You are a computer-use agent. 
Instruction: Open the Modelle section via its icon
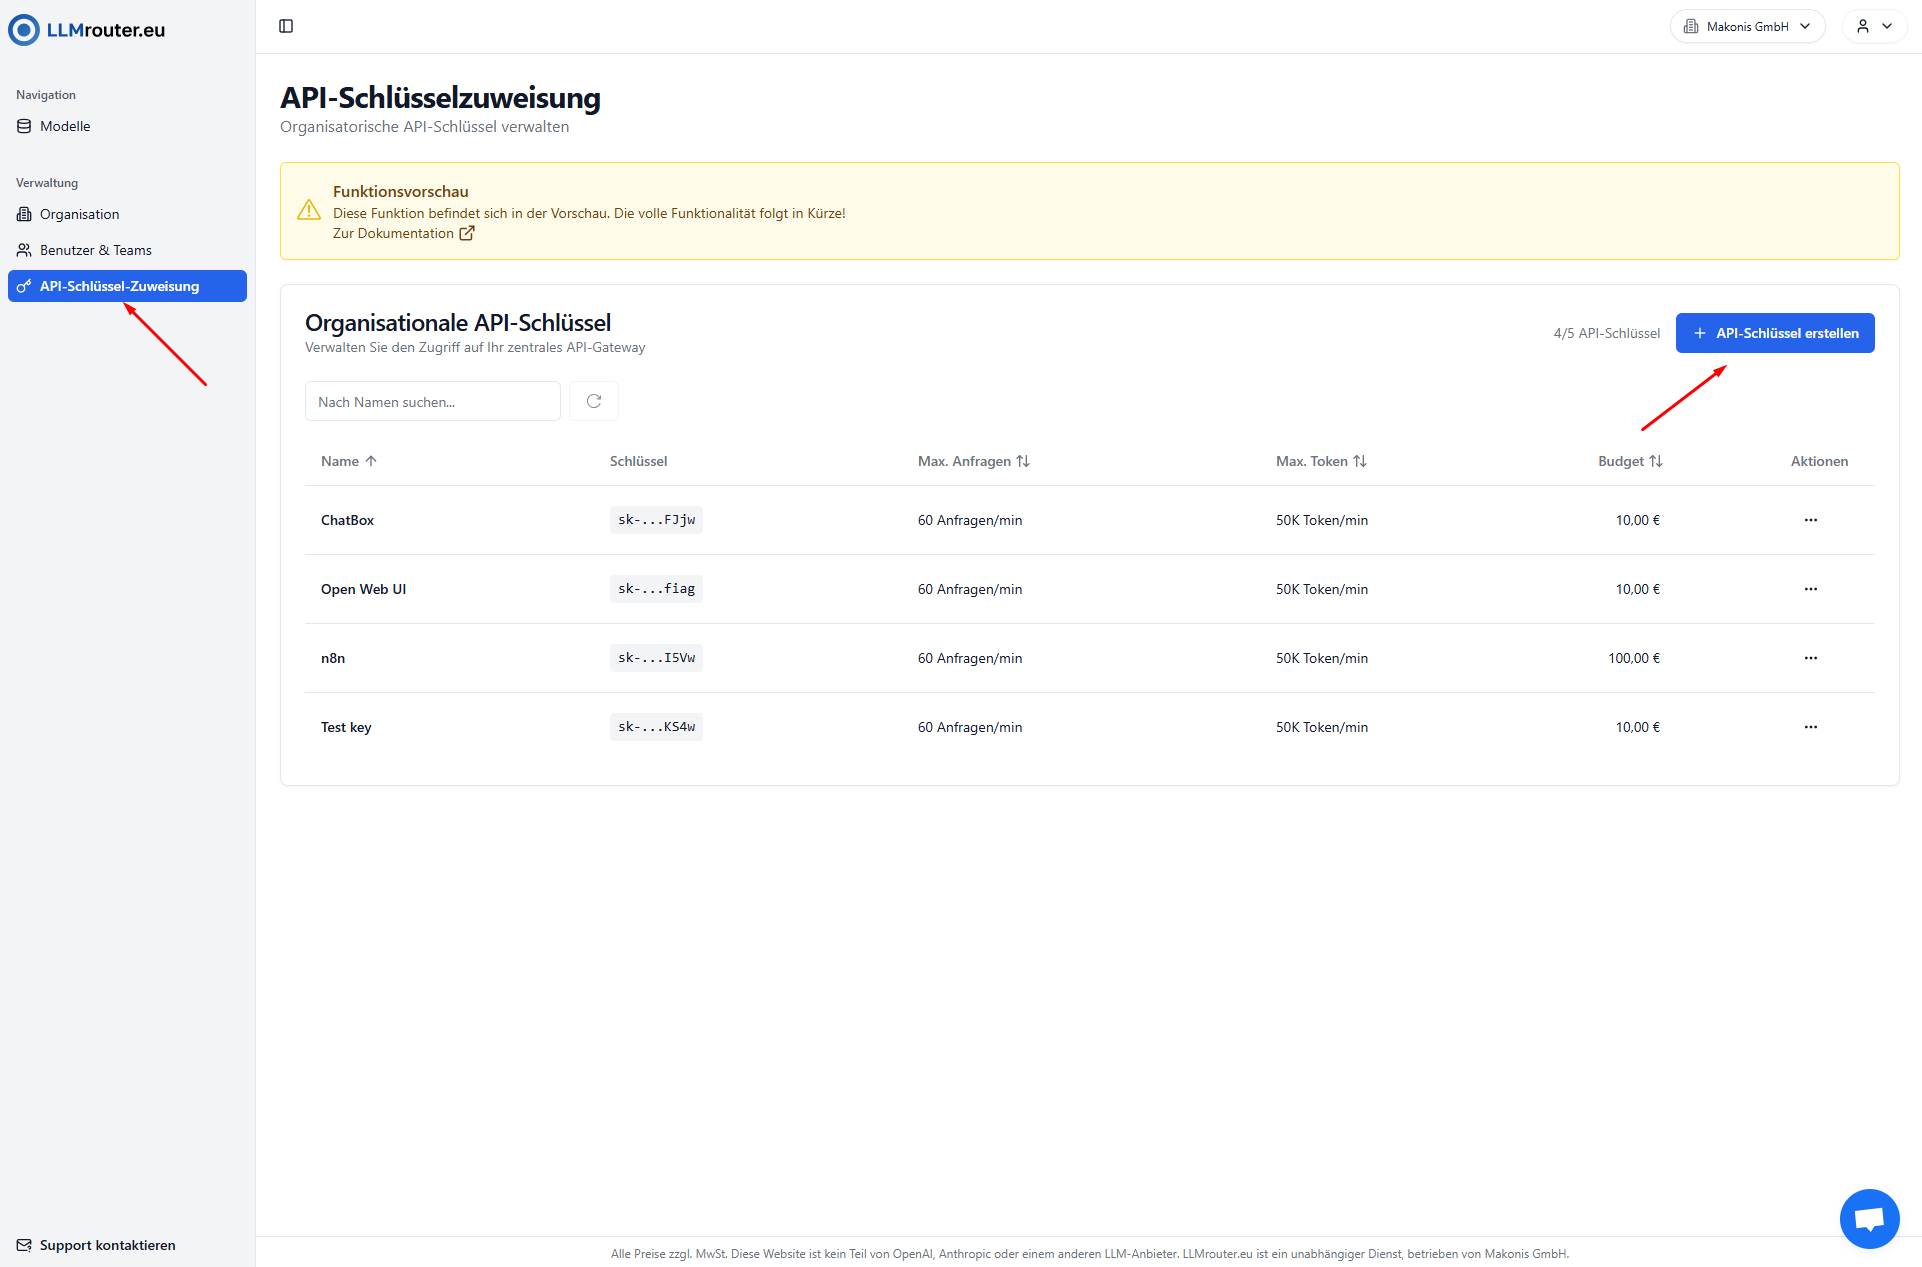click(24, 126)
